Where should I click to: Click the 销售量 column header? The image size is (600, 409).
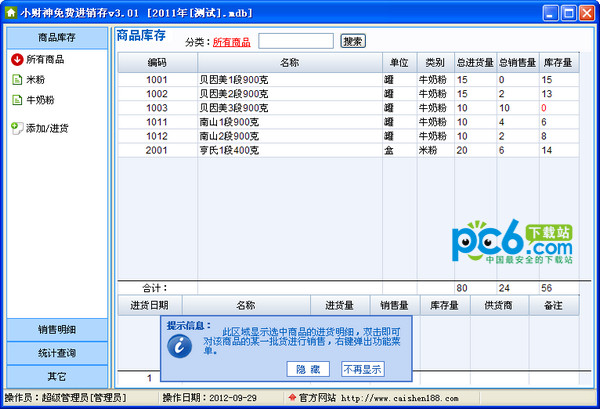coord(395,305)
